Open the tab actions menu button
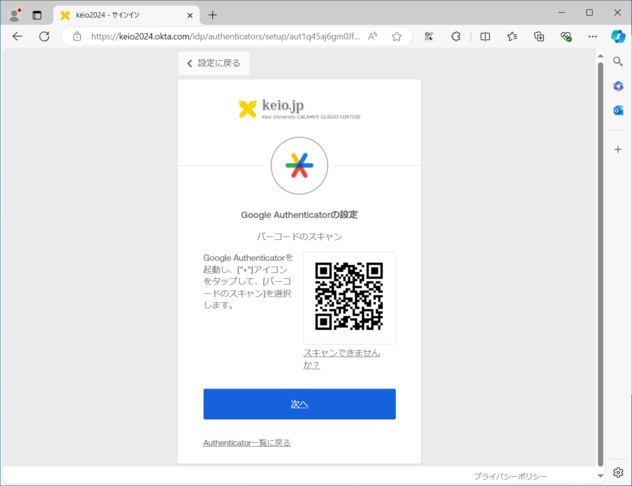632x486 pixels. pos(37,14)
